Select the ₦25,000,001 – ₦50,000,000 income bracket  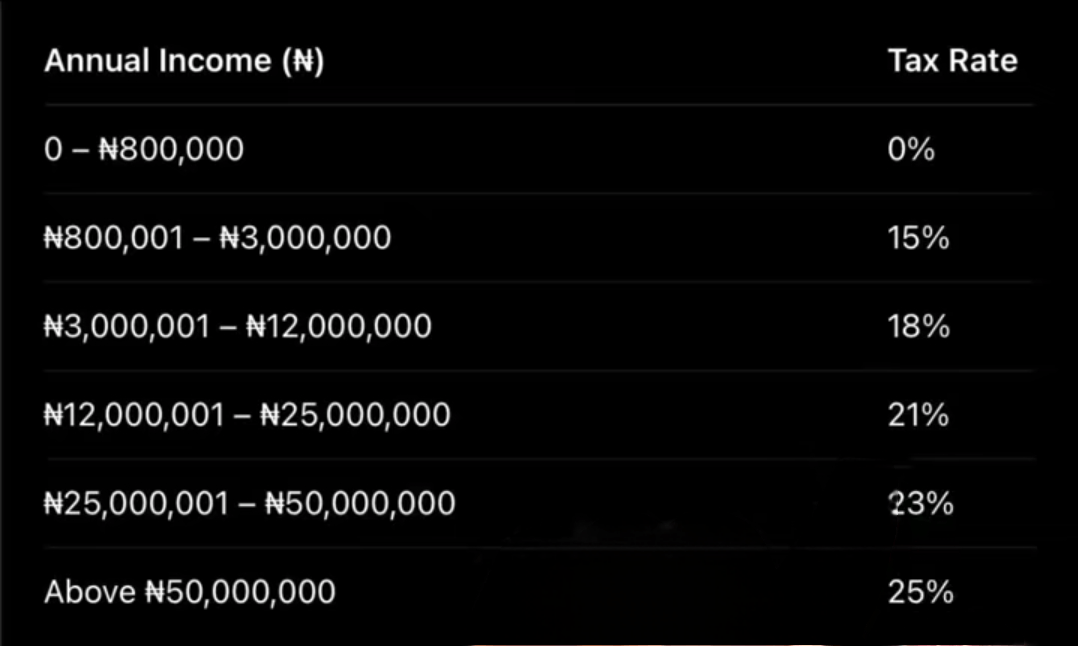(250, 503)
